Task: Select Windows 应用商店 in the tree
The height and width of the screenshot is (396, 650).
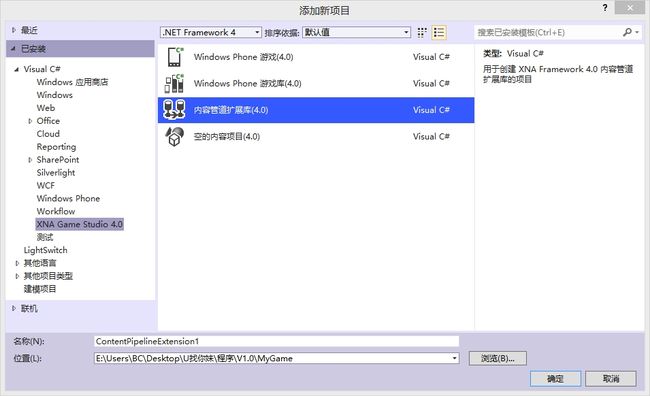Action: 72,82
